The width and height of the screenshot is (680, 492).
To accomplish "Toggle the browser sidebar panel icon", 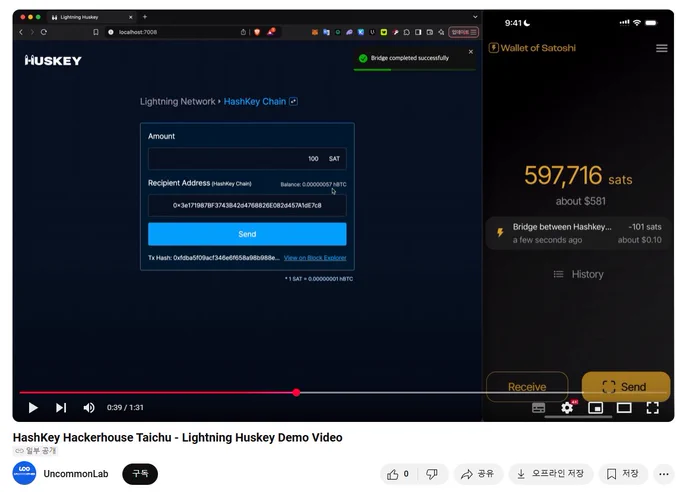I will 418,32.
